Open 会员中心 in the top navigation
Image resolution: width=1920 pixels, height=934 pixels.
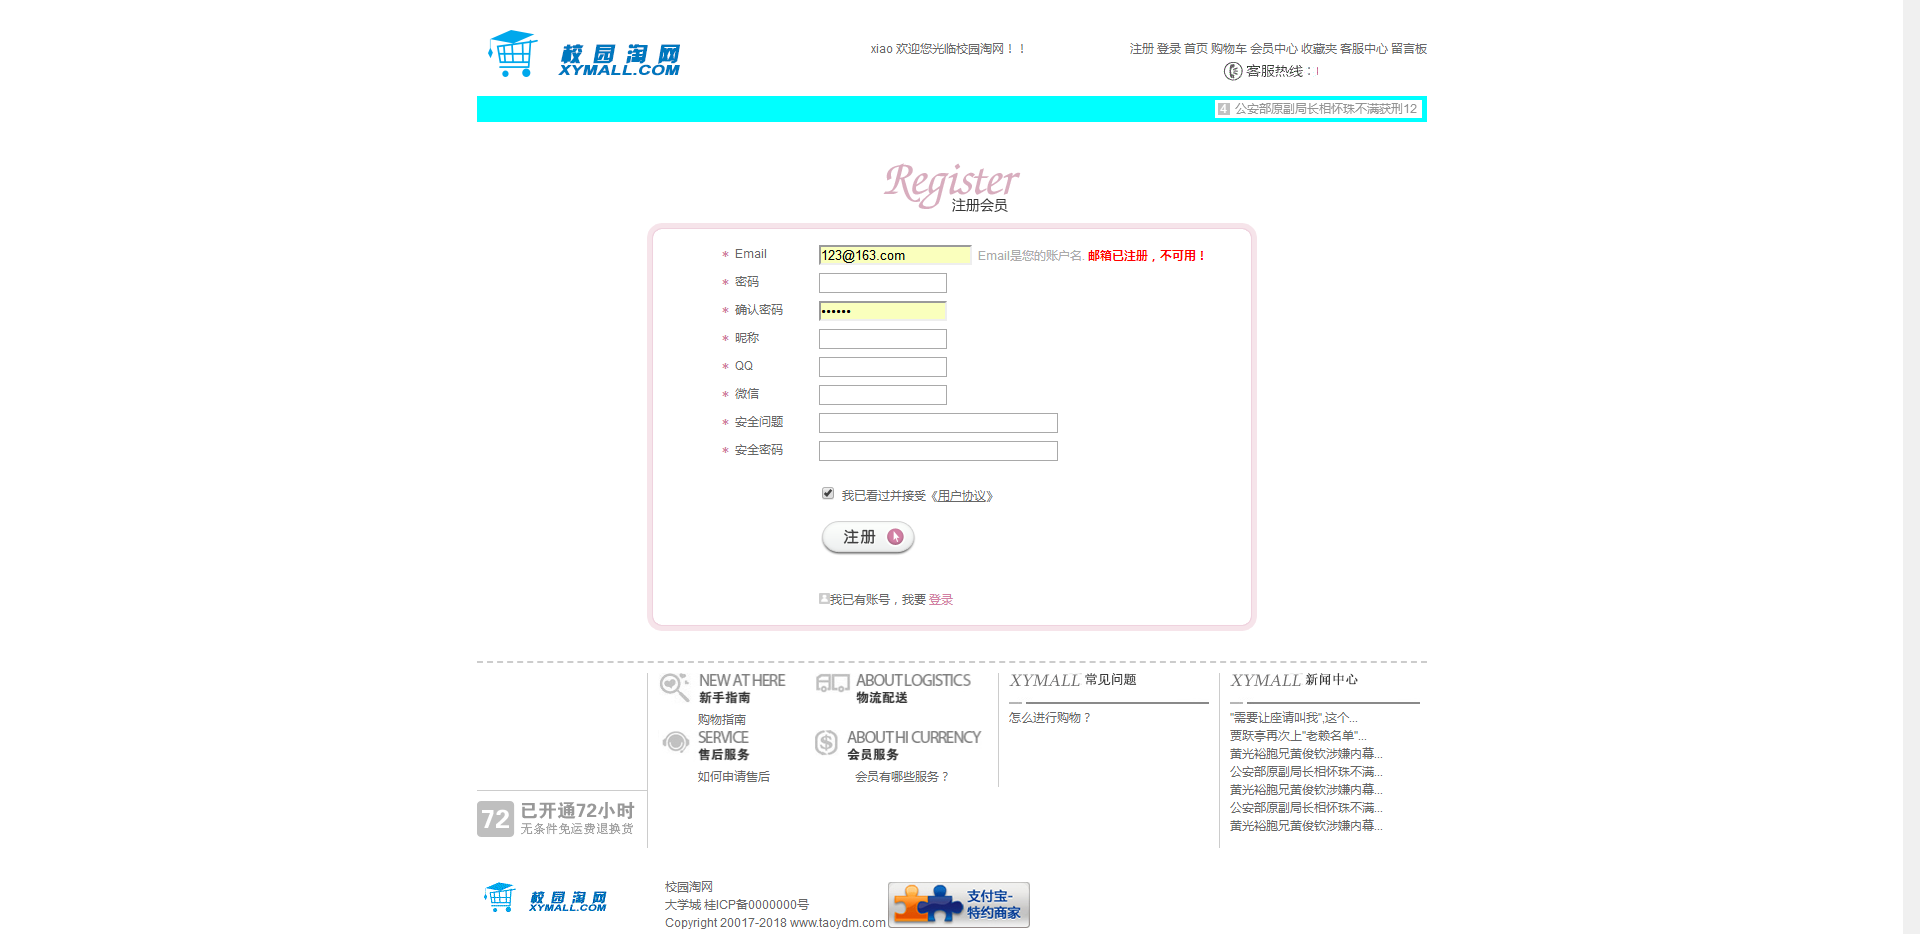point(1274,49)
